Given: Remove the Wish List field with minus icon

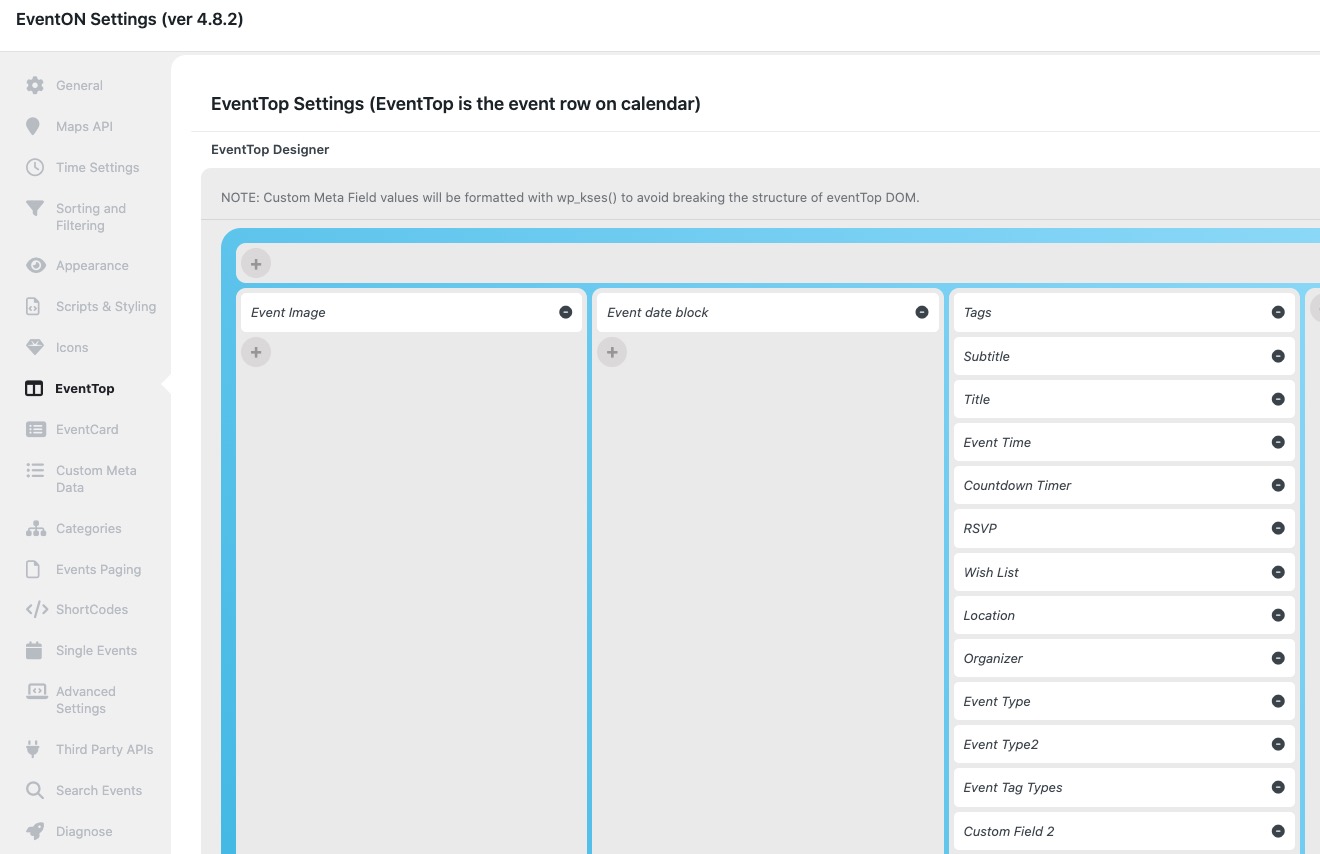Looking at the screenshot, I should coord(1278,572).
